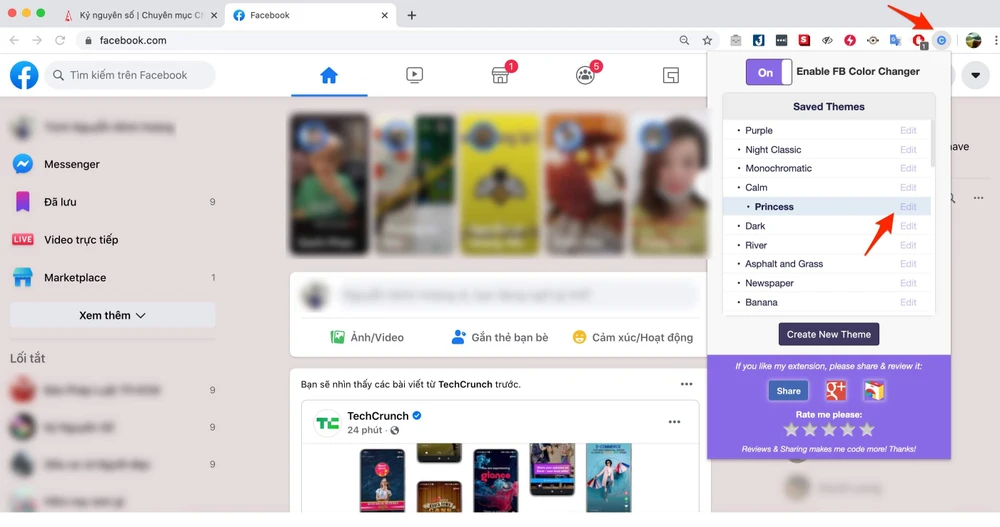The image size is (1000, 527).
Task: Open Messenger in the left sidebar
Action: tap(71, 164)
